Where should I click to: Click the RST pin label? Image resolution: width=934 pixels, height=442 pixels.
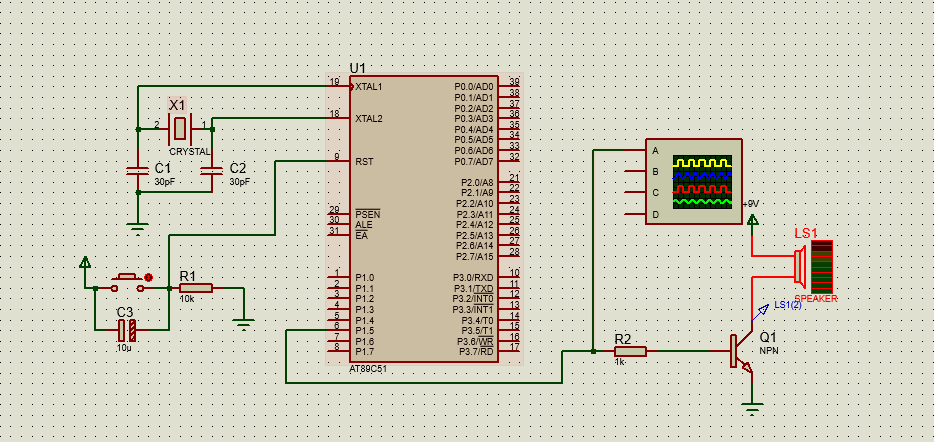pyautogui.click(x=364, y=161)
